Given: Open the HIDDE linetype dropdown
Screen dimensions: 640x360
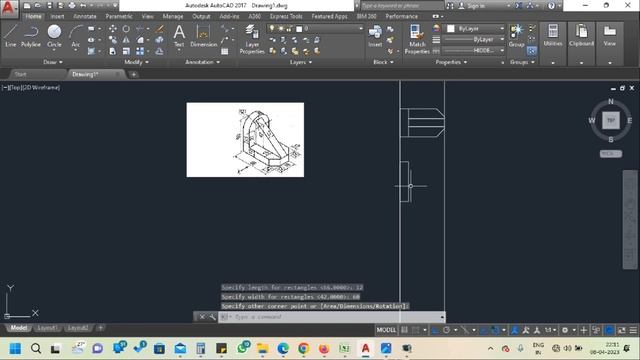Looking at the screenshot, I should point(473,51).
